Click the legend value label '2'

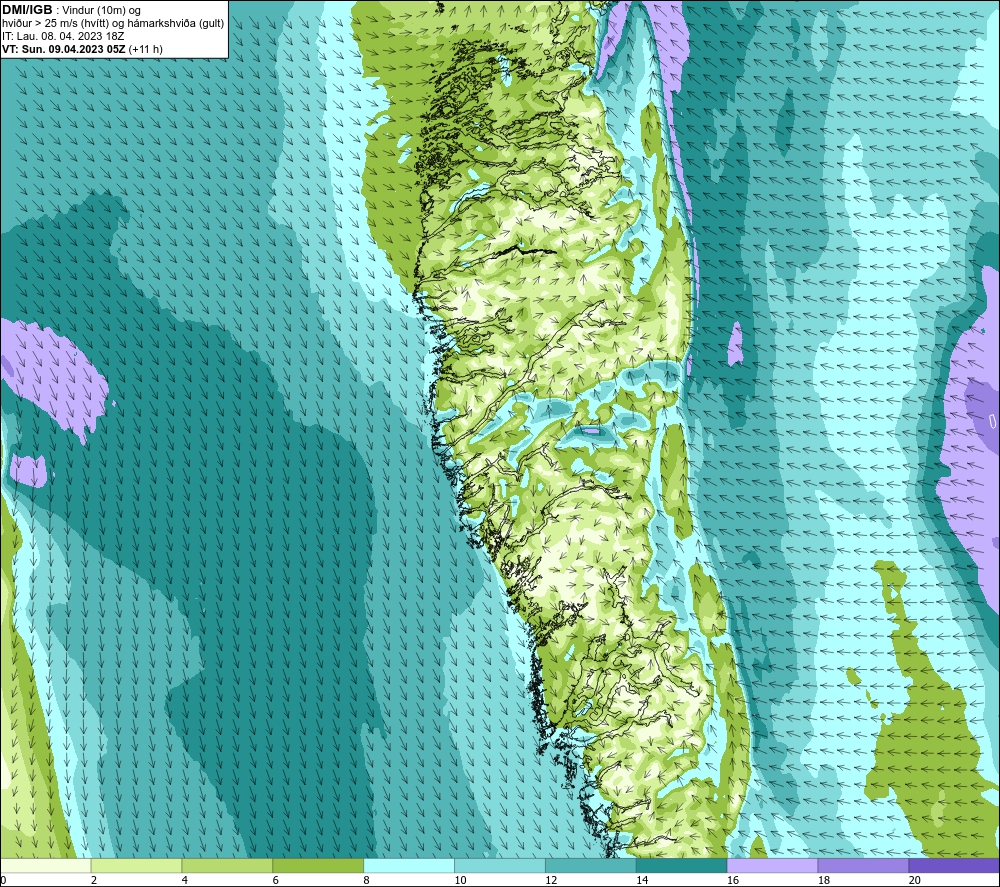tap(94, 880)
